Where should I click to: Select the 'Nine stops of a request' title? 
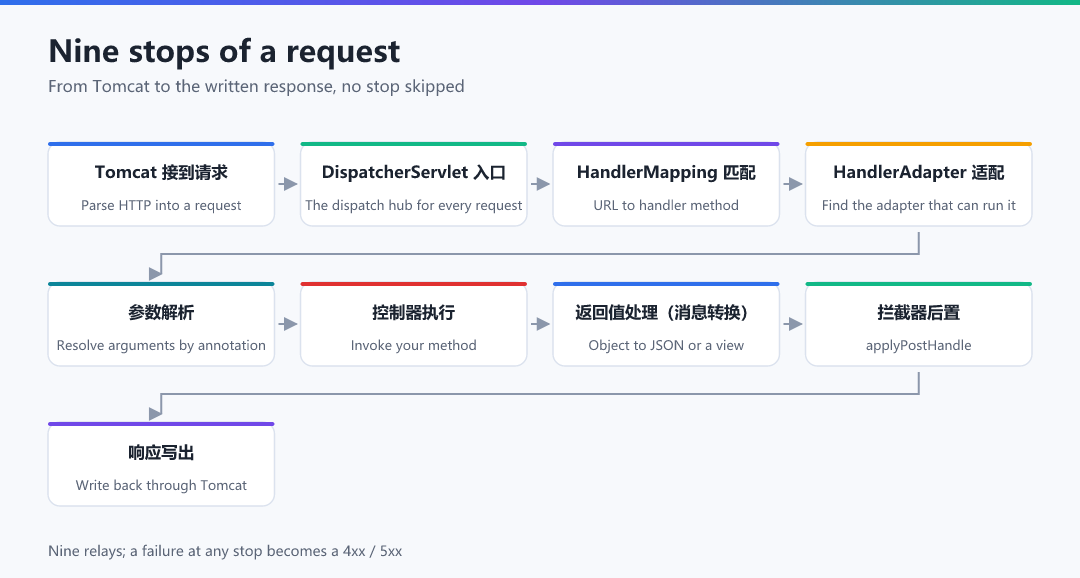tap(224, 52)
